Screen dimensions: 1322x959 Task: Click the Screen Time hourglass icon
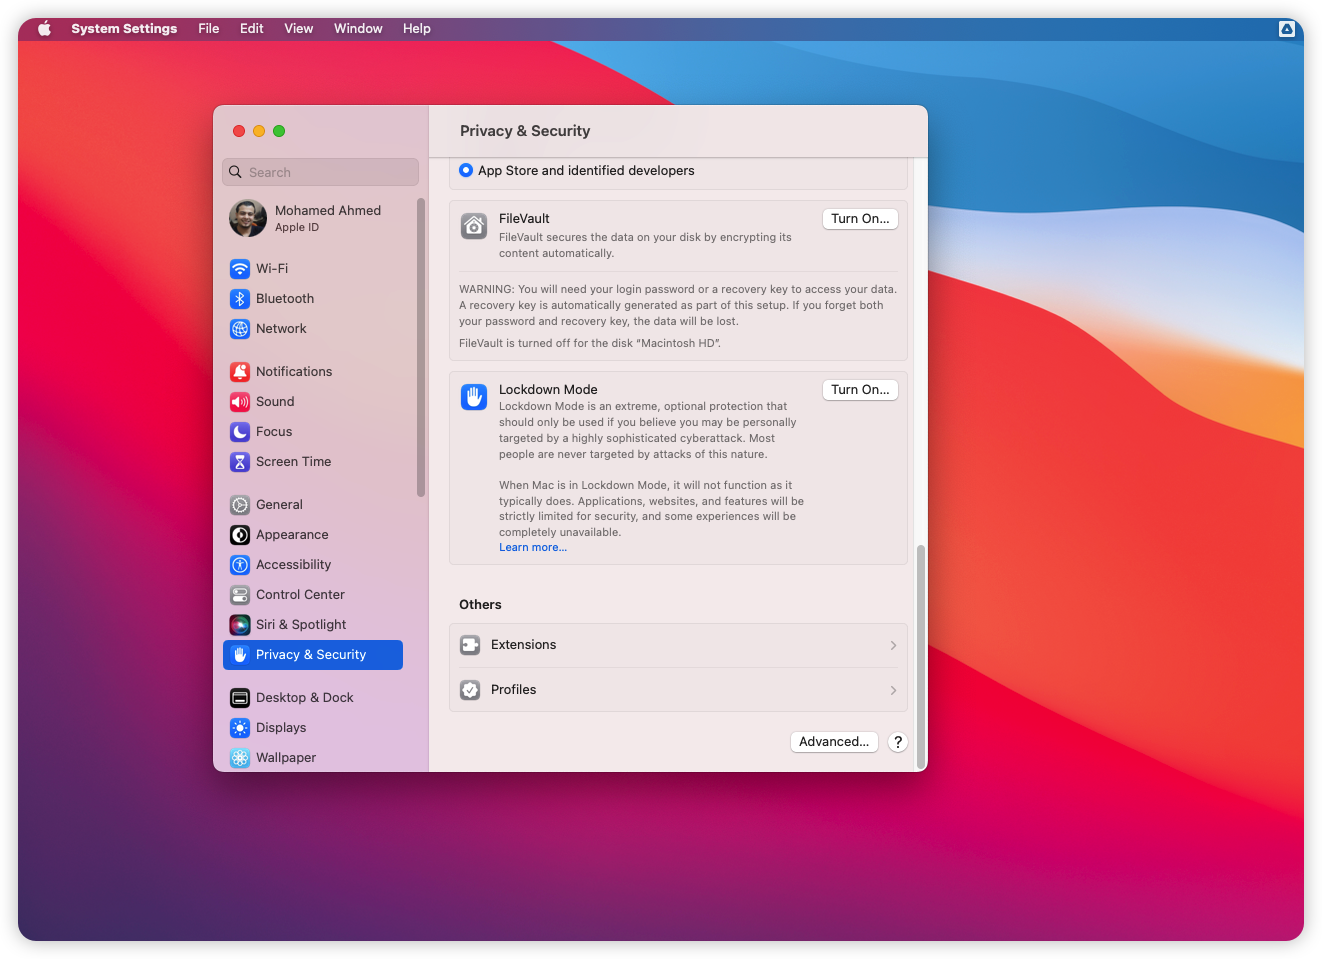[240, 462]
